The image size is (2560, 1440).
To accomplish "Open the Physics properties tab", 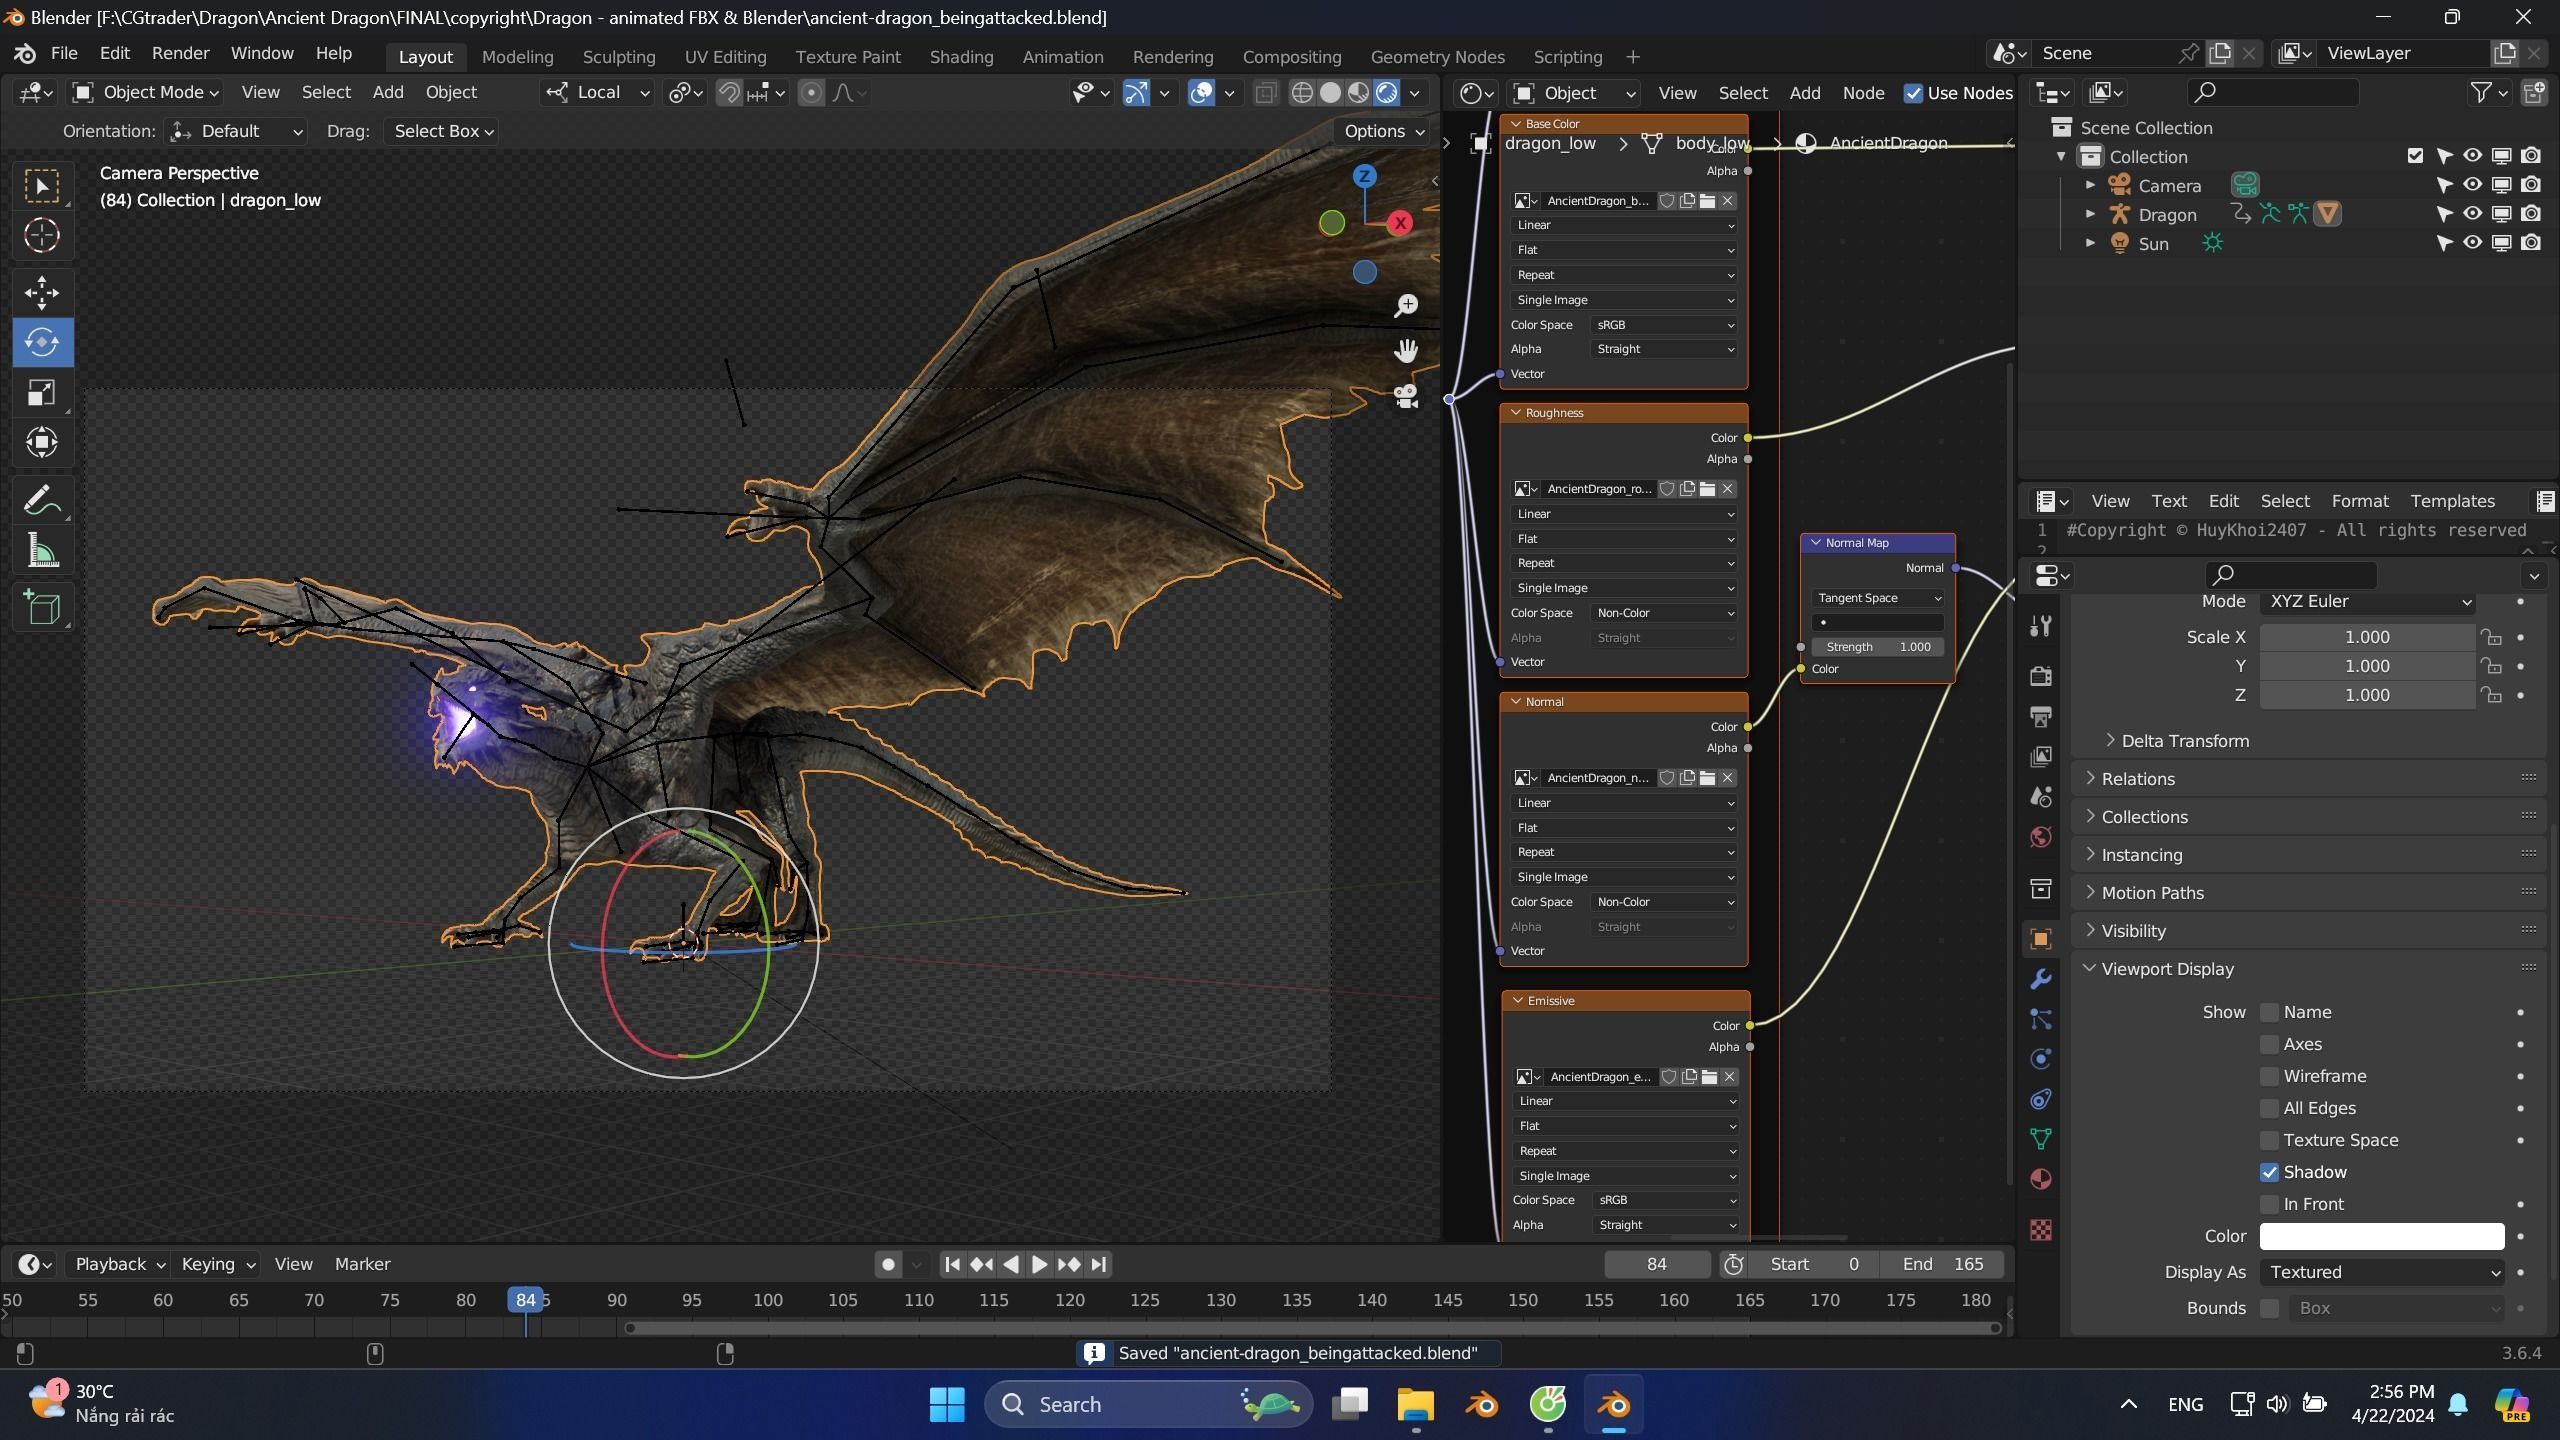I will [x=2041, y=1059].
